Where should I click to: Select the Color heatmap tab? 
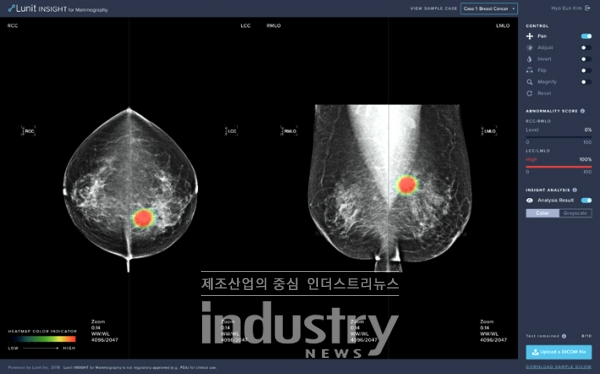[542, 213]
